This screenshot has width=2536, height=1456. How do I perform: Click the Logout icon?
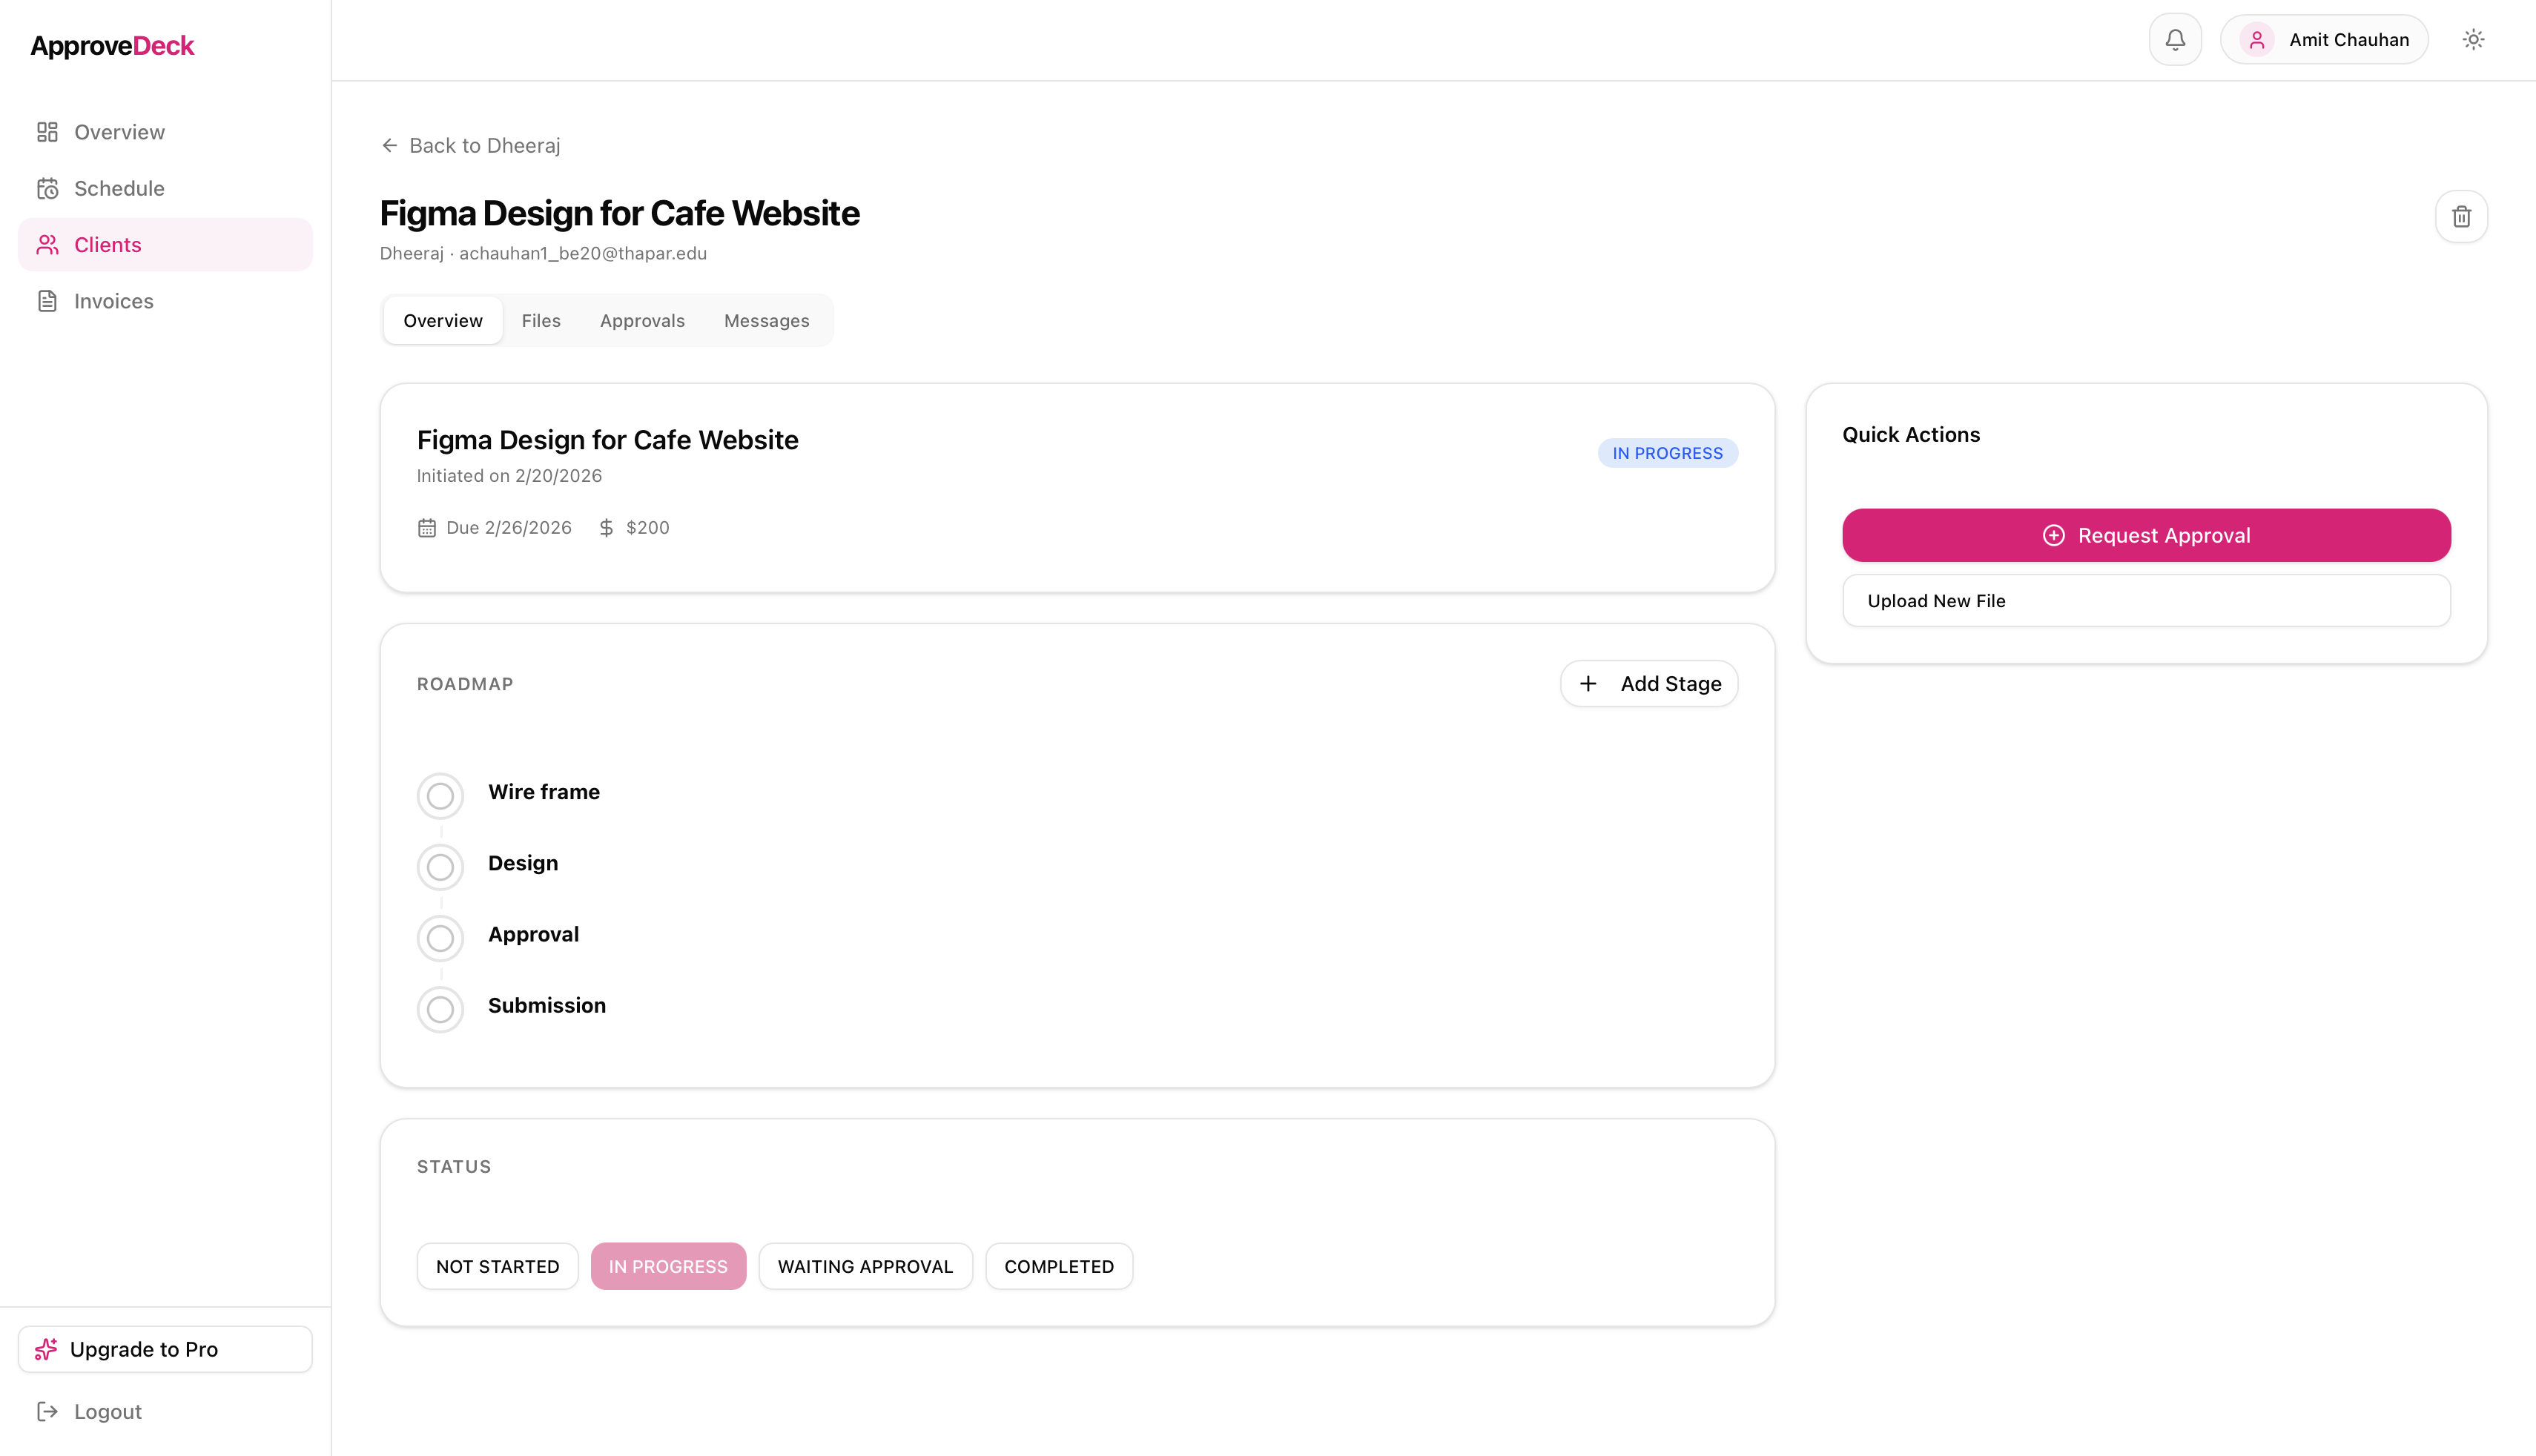(x=47, y=1411)
